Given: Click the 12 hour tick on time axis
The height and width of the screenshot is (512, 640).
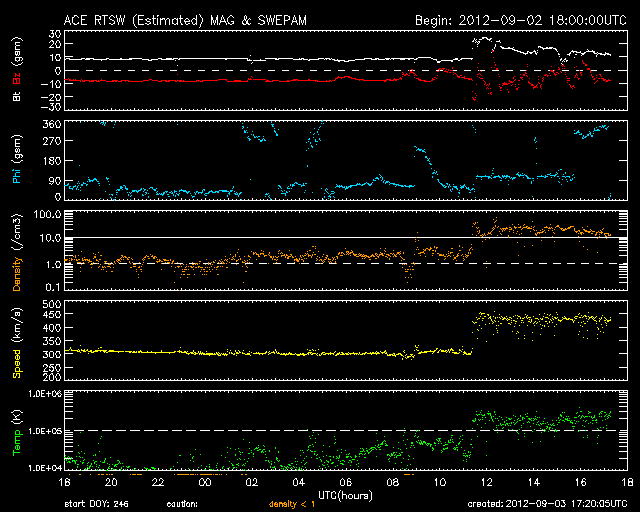Looking at the screenshot, I should tap(487, 482).
